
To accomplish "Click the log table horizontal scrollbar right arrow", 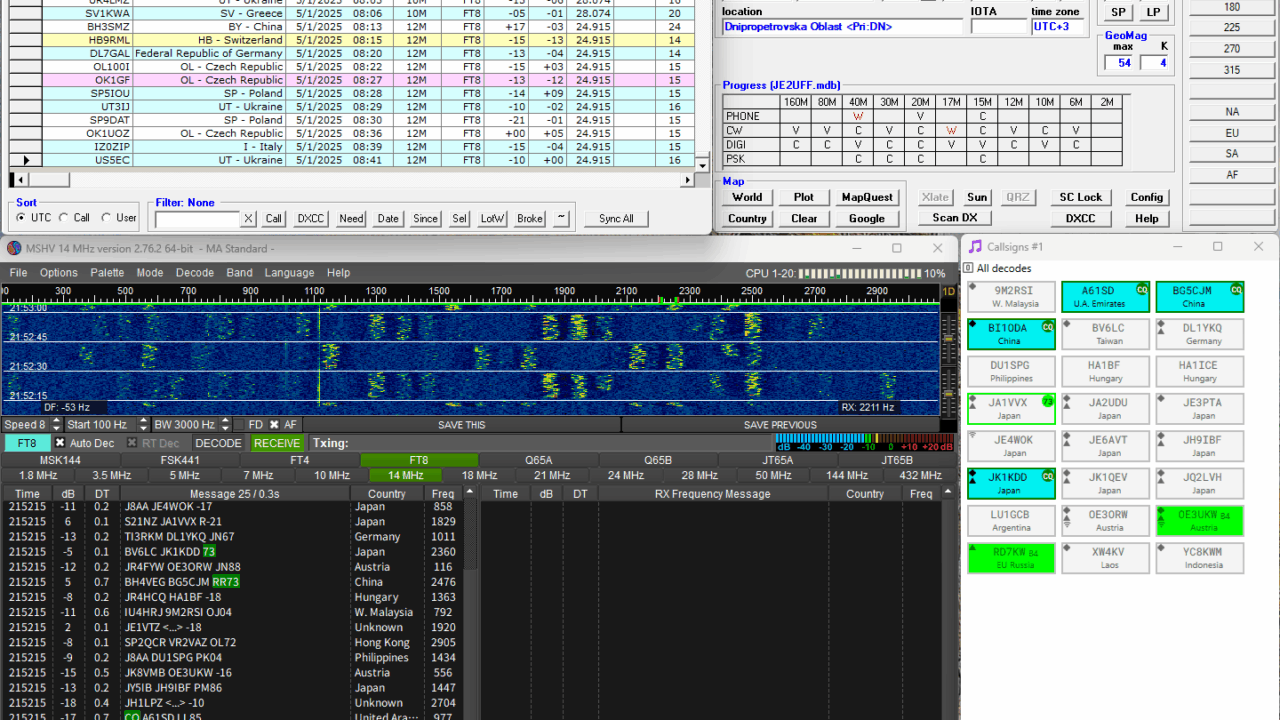I will [688, 180].
